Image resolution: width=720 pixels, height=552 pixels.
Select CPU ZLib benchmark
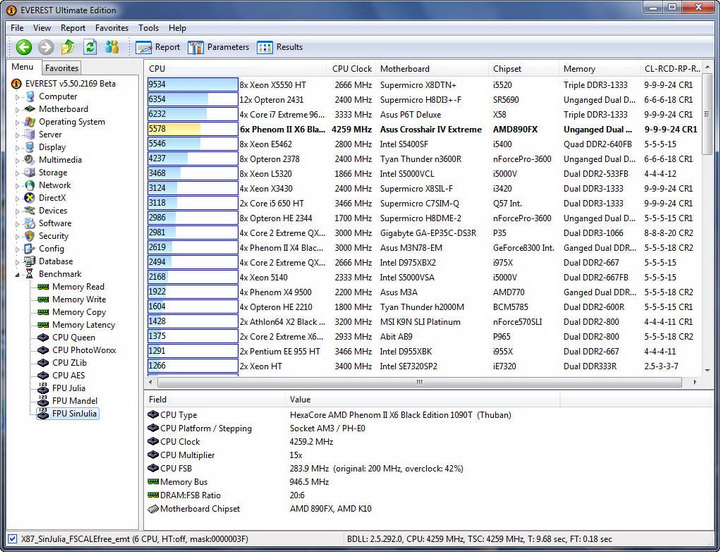point(69,363)
